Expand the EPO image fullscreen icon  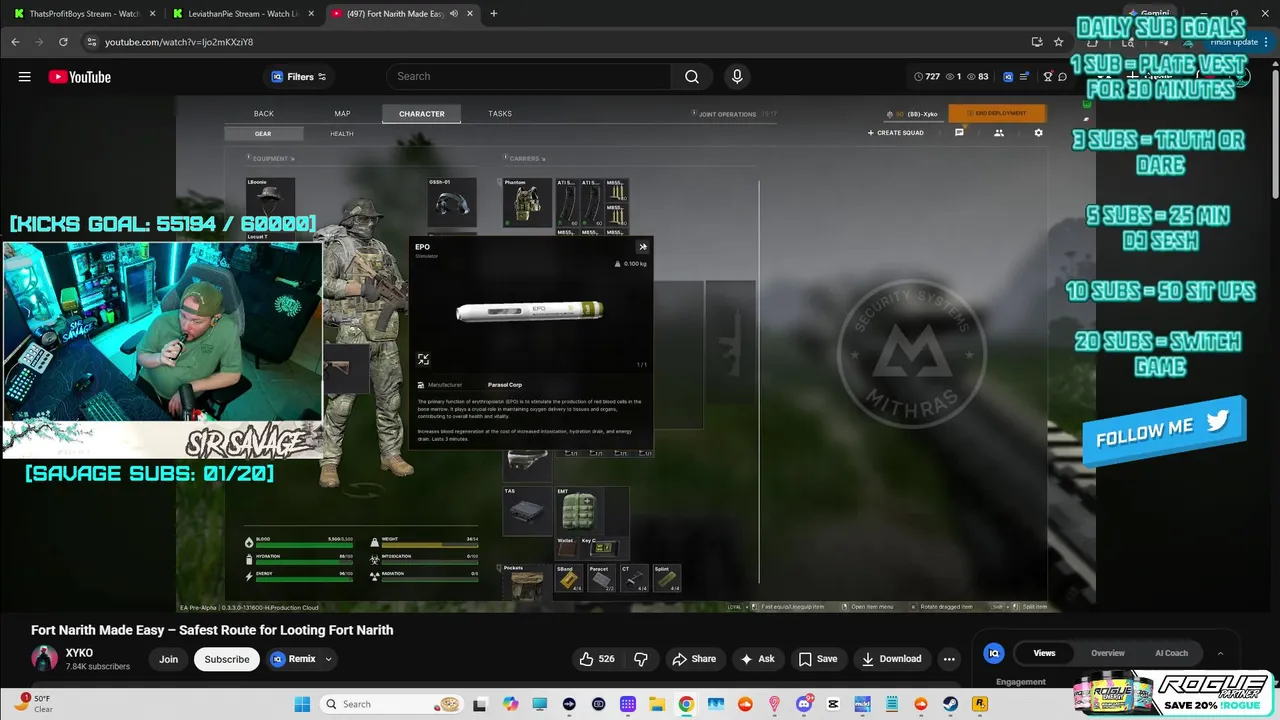tap(423, 359)
